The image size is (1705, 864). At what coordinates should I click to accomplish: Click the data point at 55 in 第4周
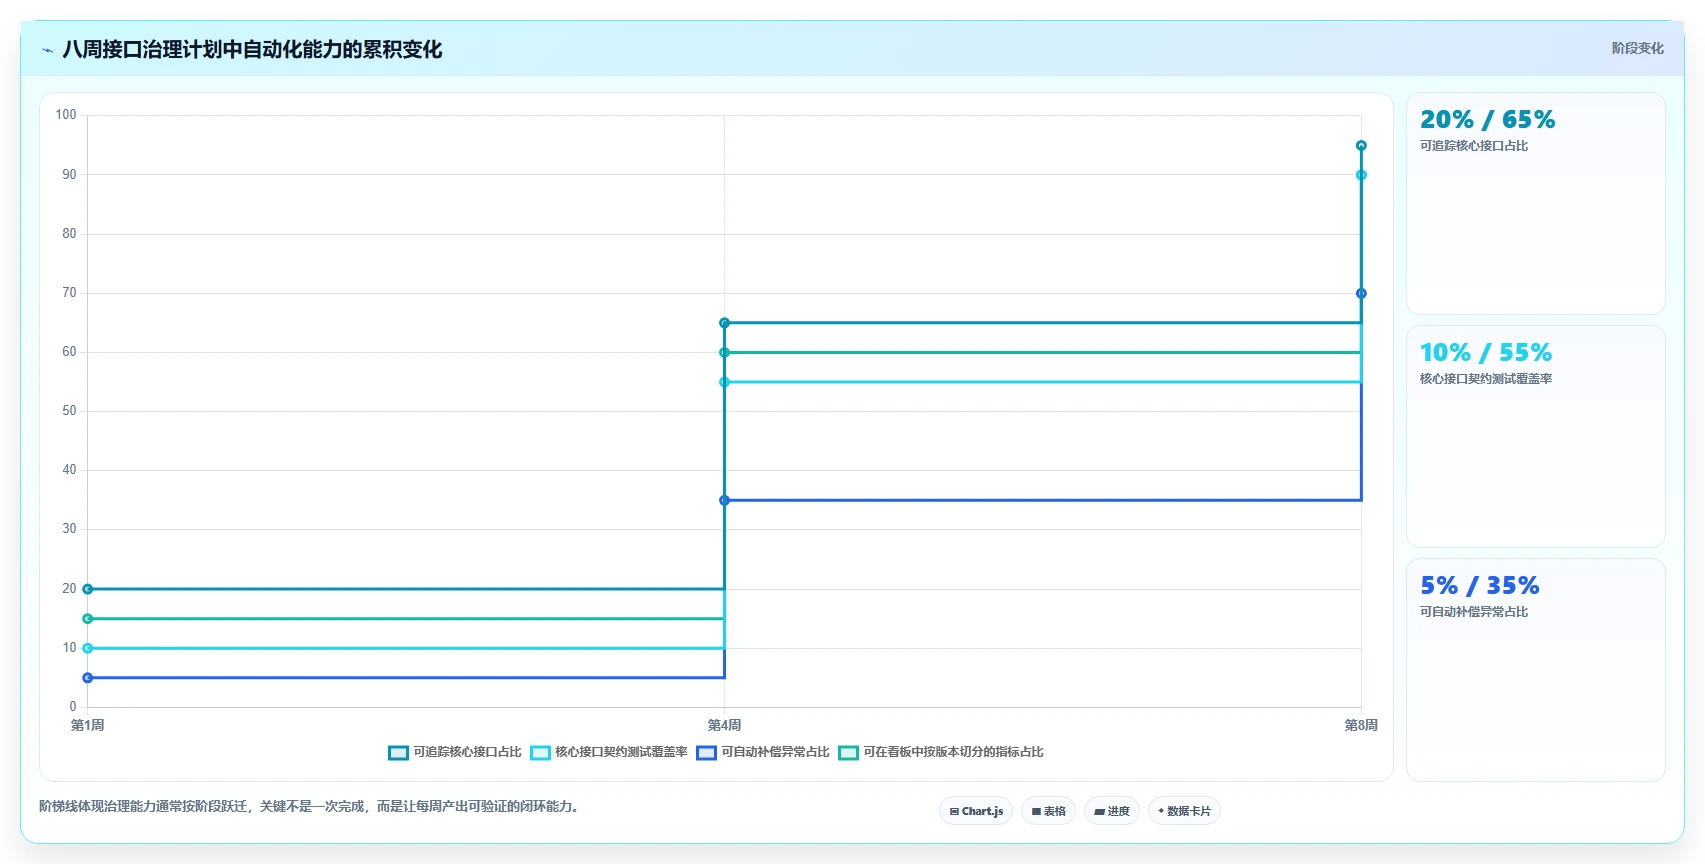[x=724, y=382]
